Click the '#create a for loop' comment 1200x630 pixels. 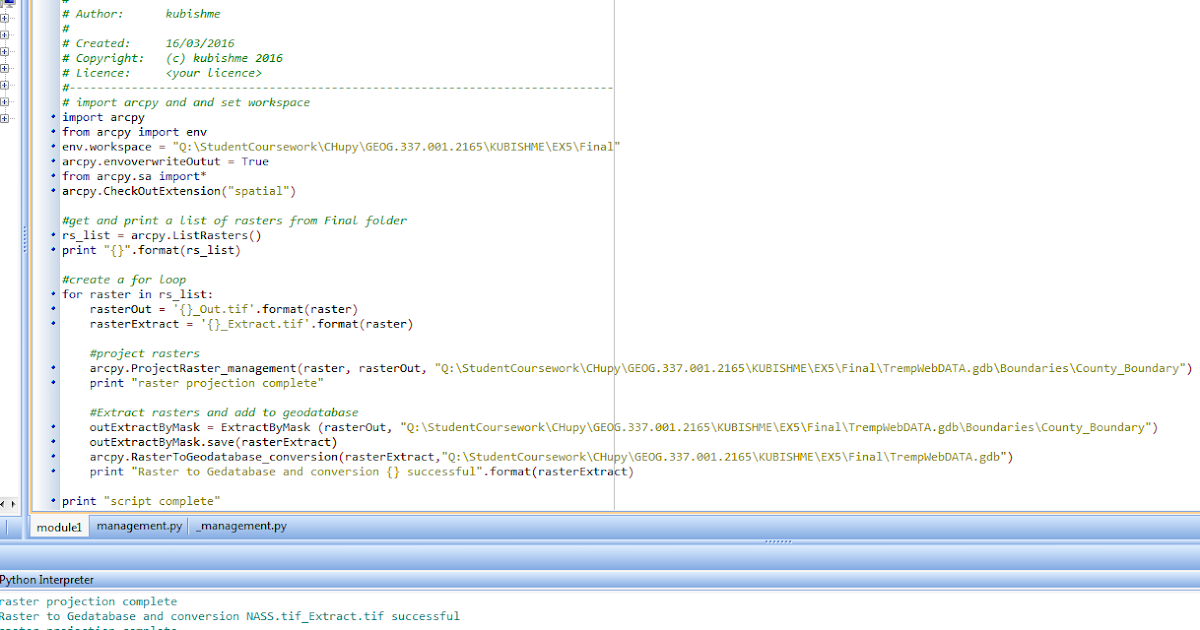(124, 280)
